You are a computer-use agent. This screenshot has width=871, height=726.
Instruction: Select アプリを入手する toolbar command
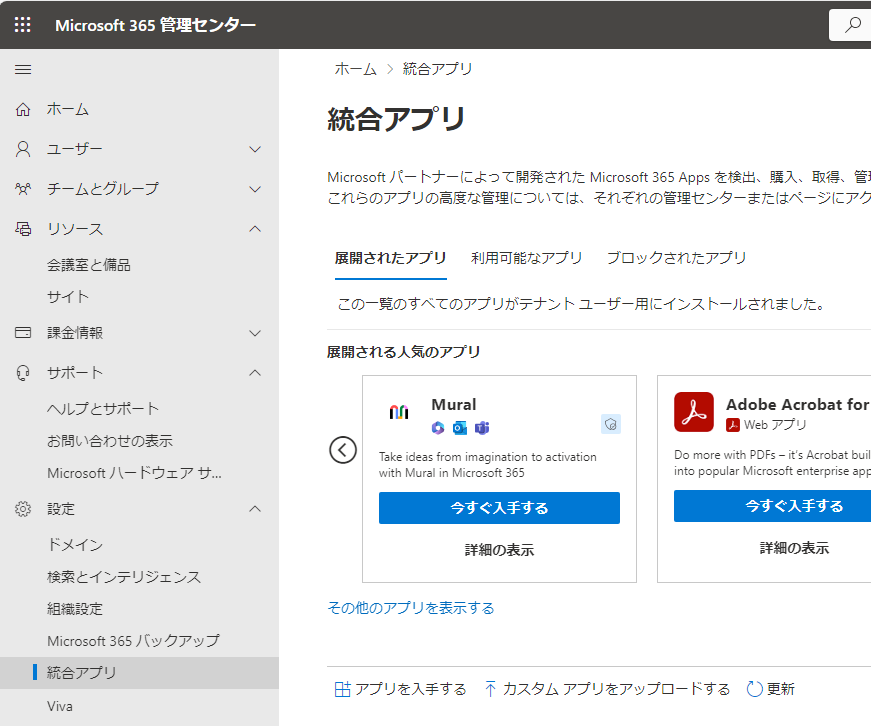point(400,689)
